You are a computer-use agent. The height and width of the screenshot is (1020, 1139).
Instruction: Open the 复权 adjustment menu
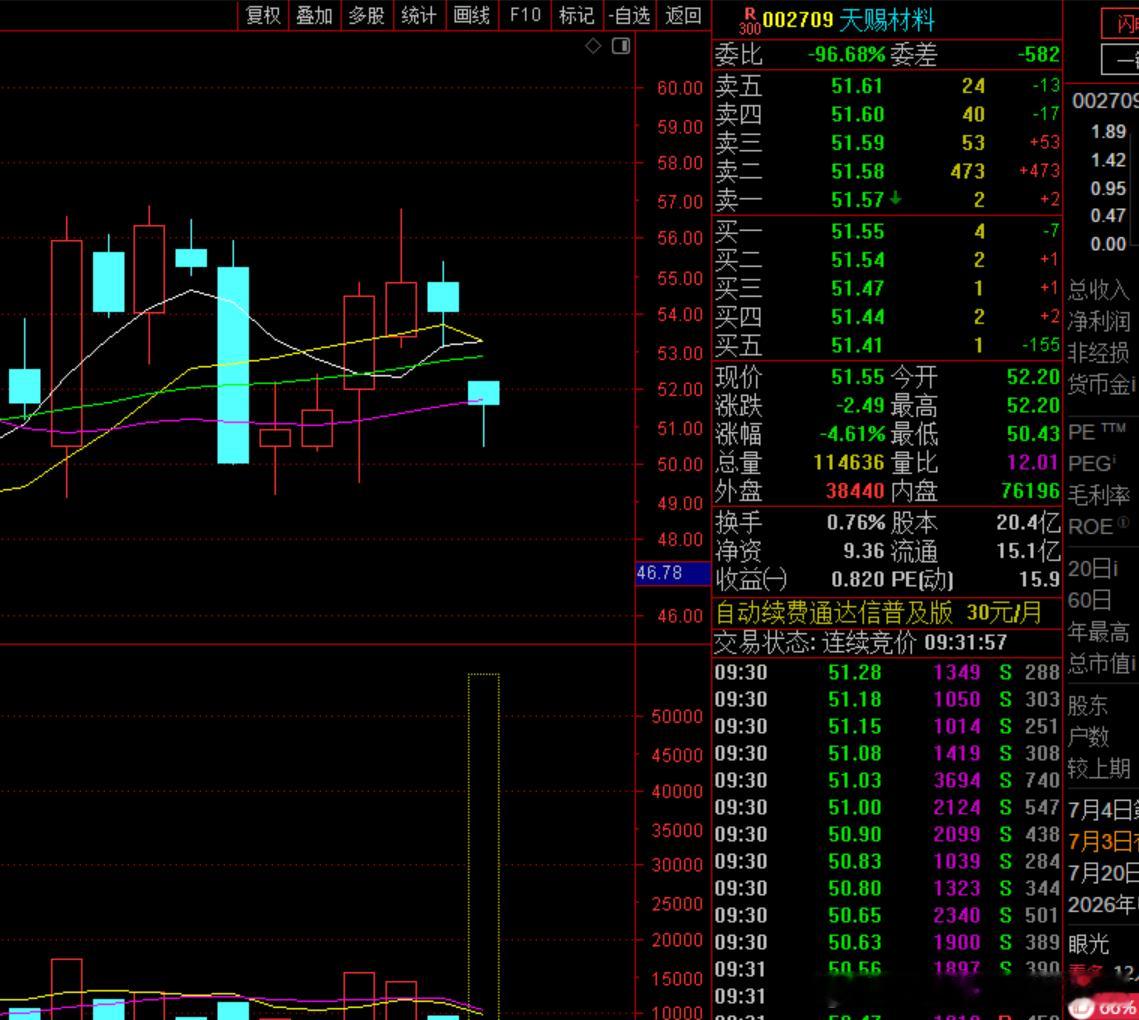coord(263,15)
